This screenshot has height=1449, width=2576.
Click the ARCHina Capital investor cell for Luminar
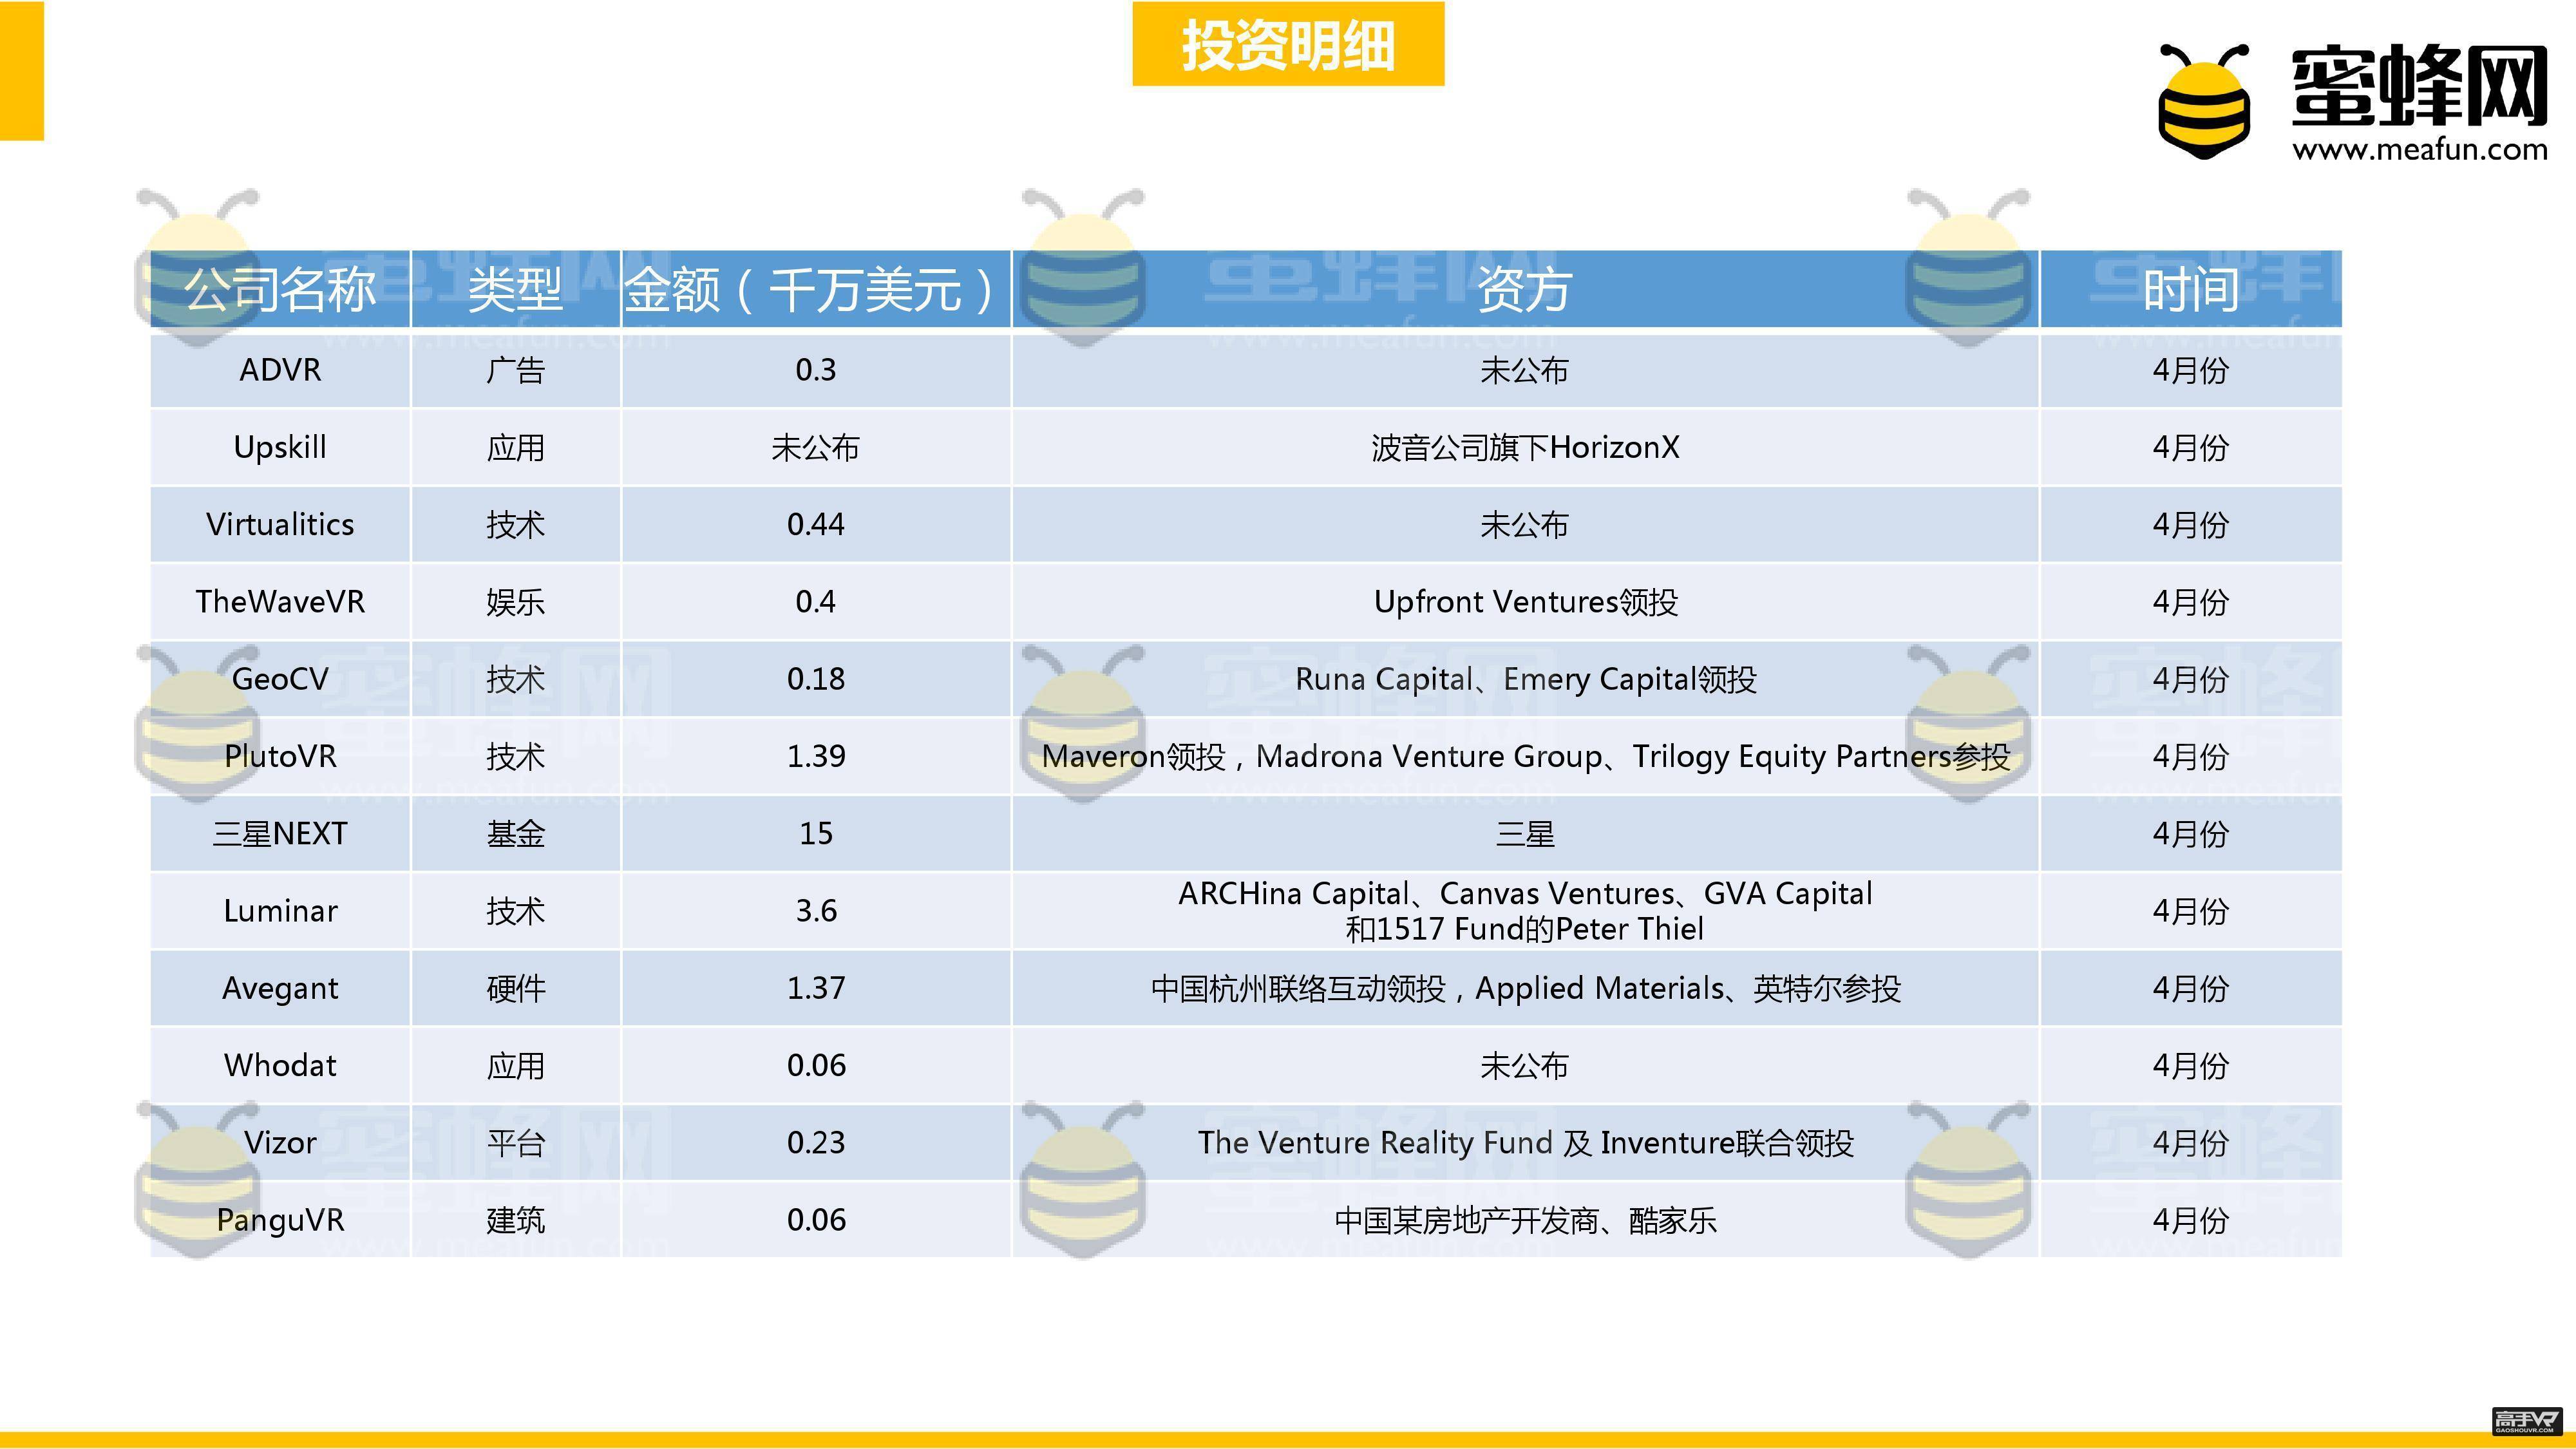[x=1525, y=911]
